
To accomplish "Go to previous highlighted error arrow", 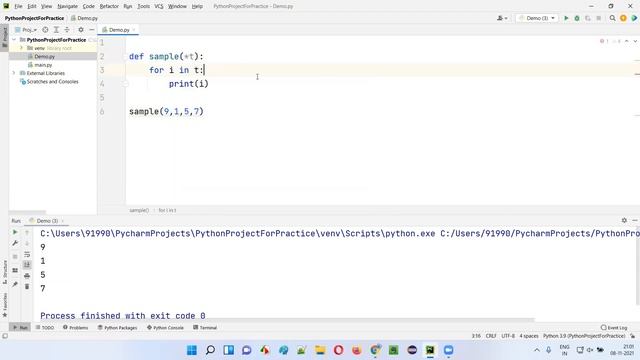I will [627, 41].
